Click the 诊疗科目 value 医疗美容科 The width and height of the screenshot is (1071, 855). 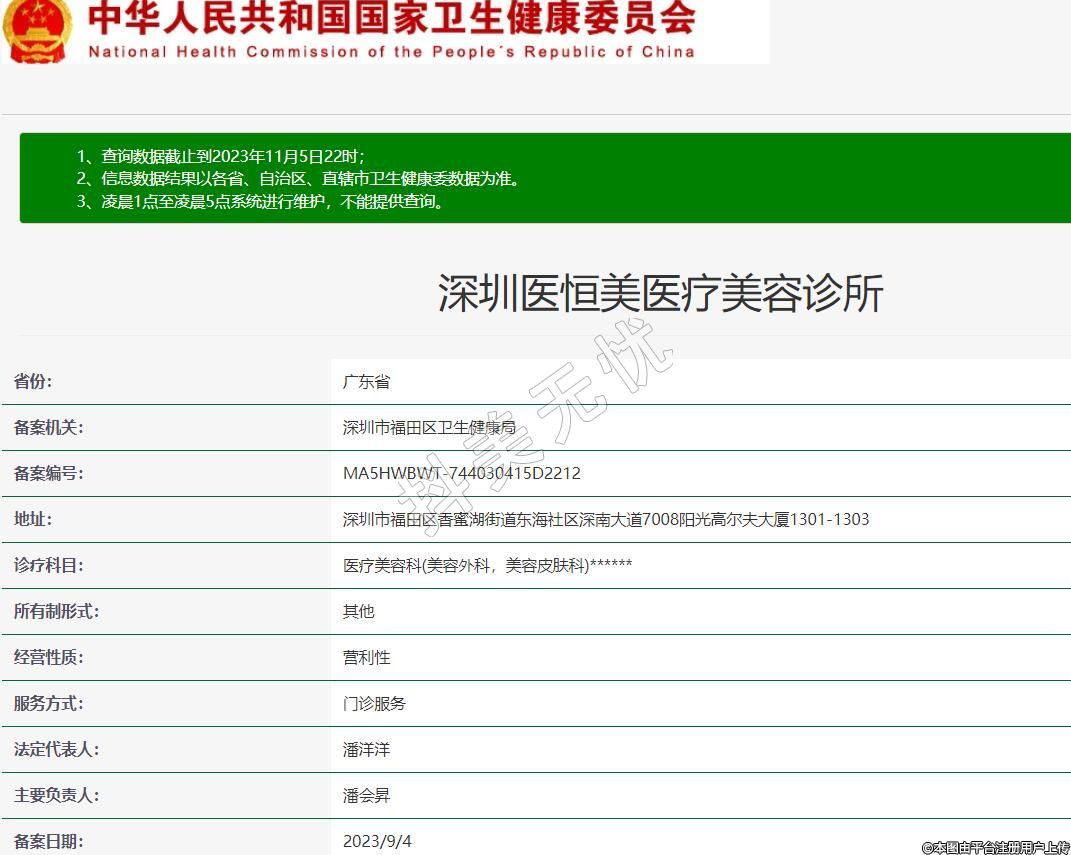click(x=487, y=565)
